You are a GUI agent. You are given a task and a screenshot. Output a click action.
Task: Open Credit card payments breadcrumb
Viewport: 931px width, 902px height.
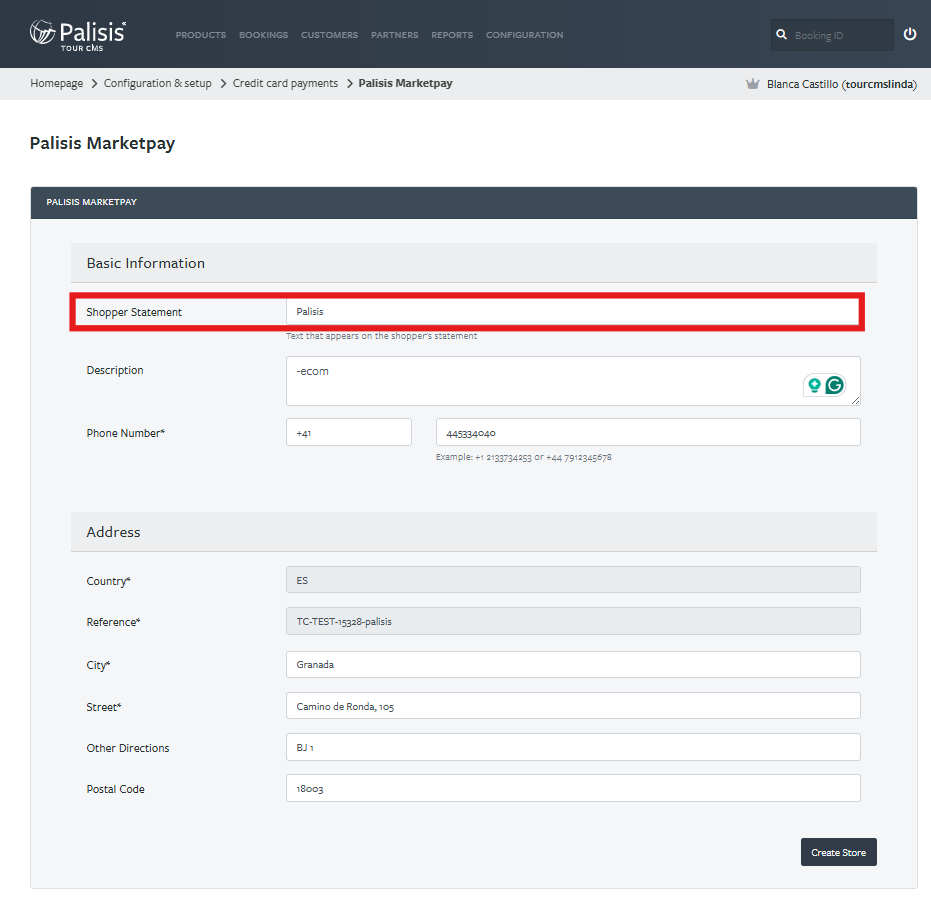coord(285,83)
